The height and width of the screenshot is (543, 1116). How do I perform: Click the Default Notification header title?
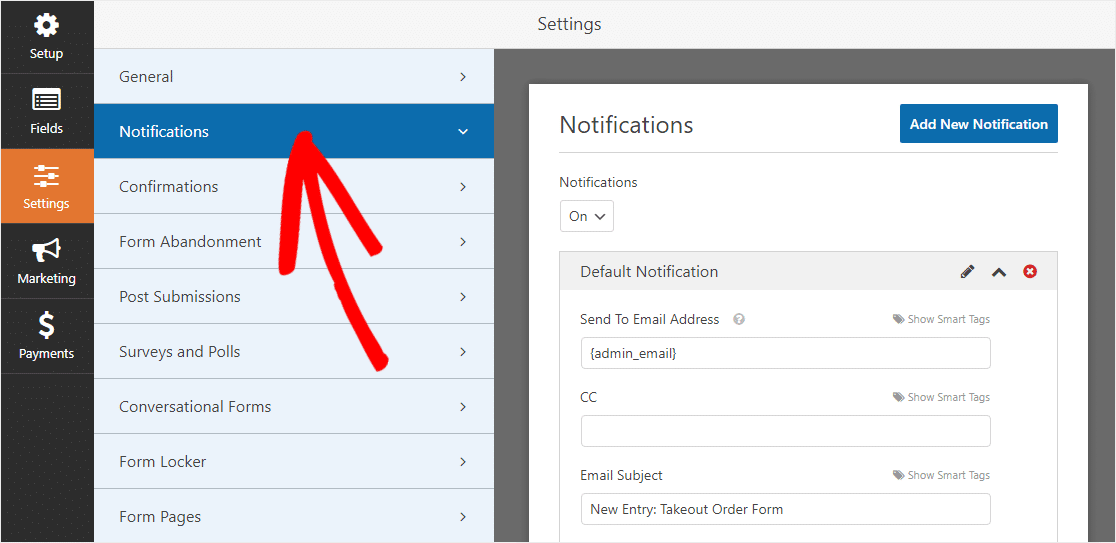point(649,271)
